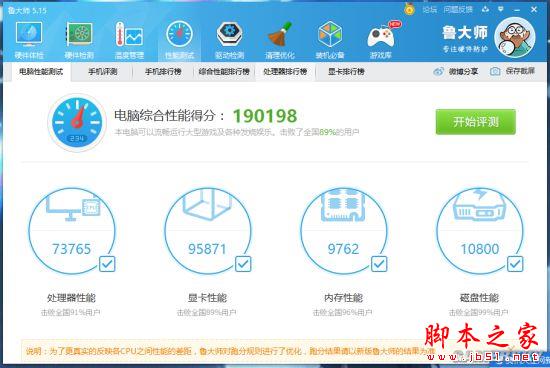This screenshot has width=550, height=368.
Task: Open the 装机必备 software cube icon
Action: point(330,34)
